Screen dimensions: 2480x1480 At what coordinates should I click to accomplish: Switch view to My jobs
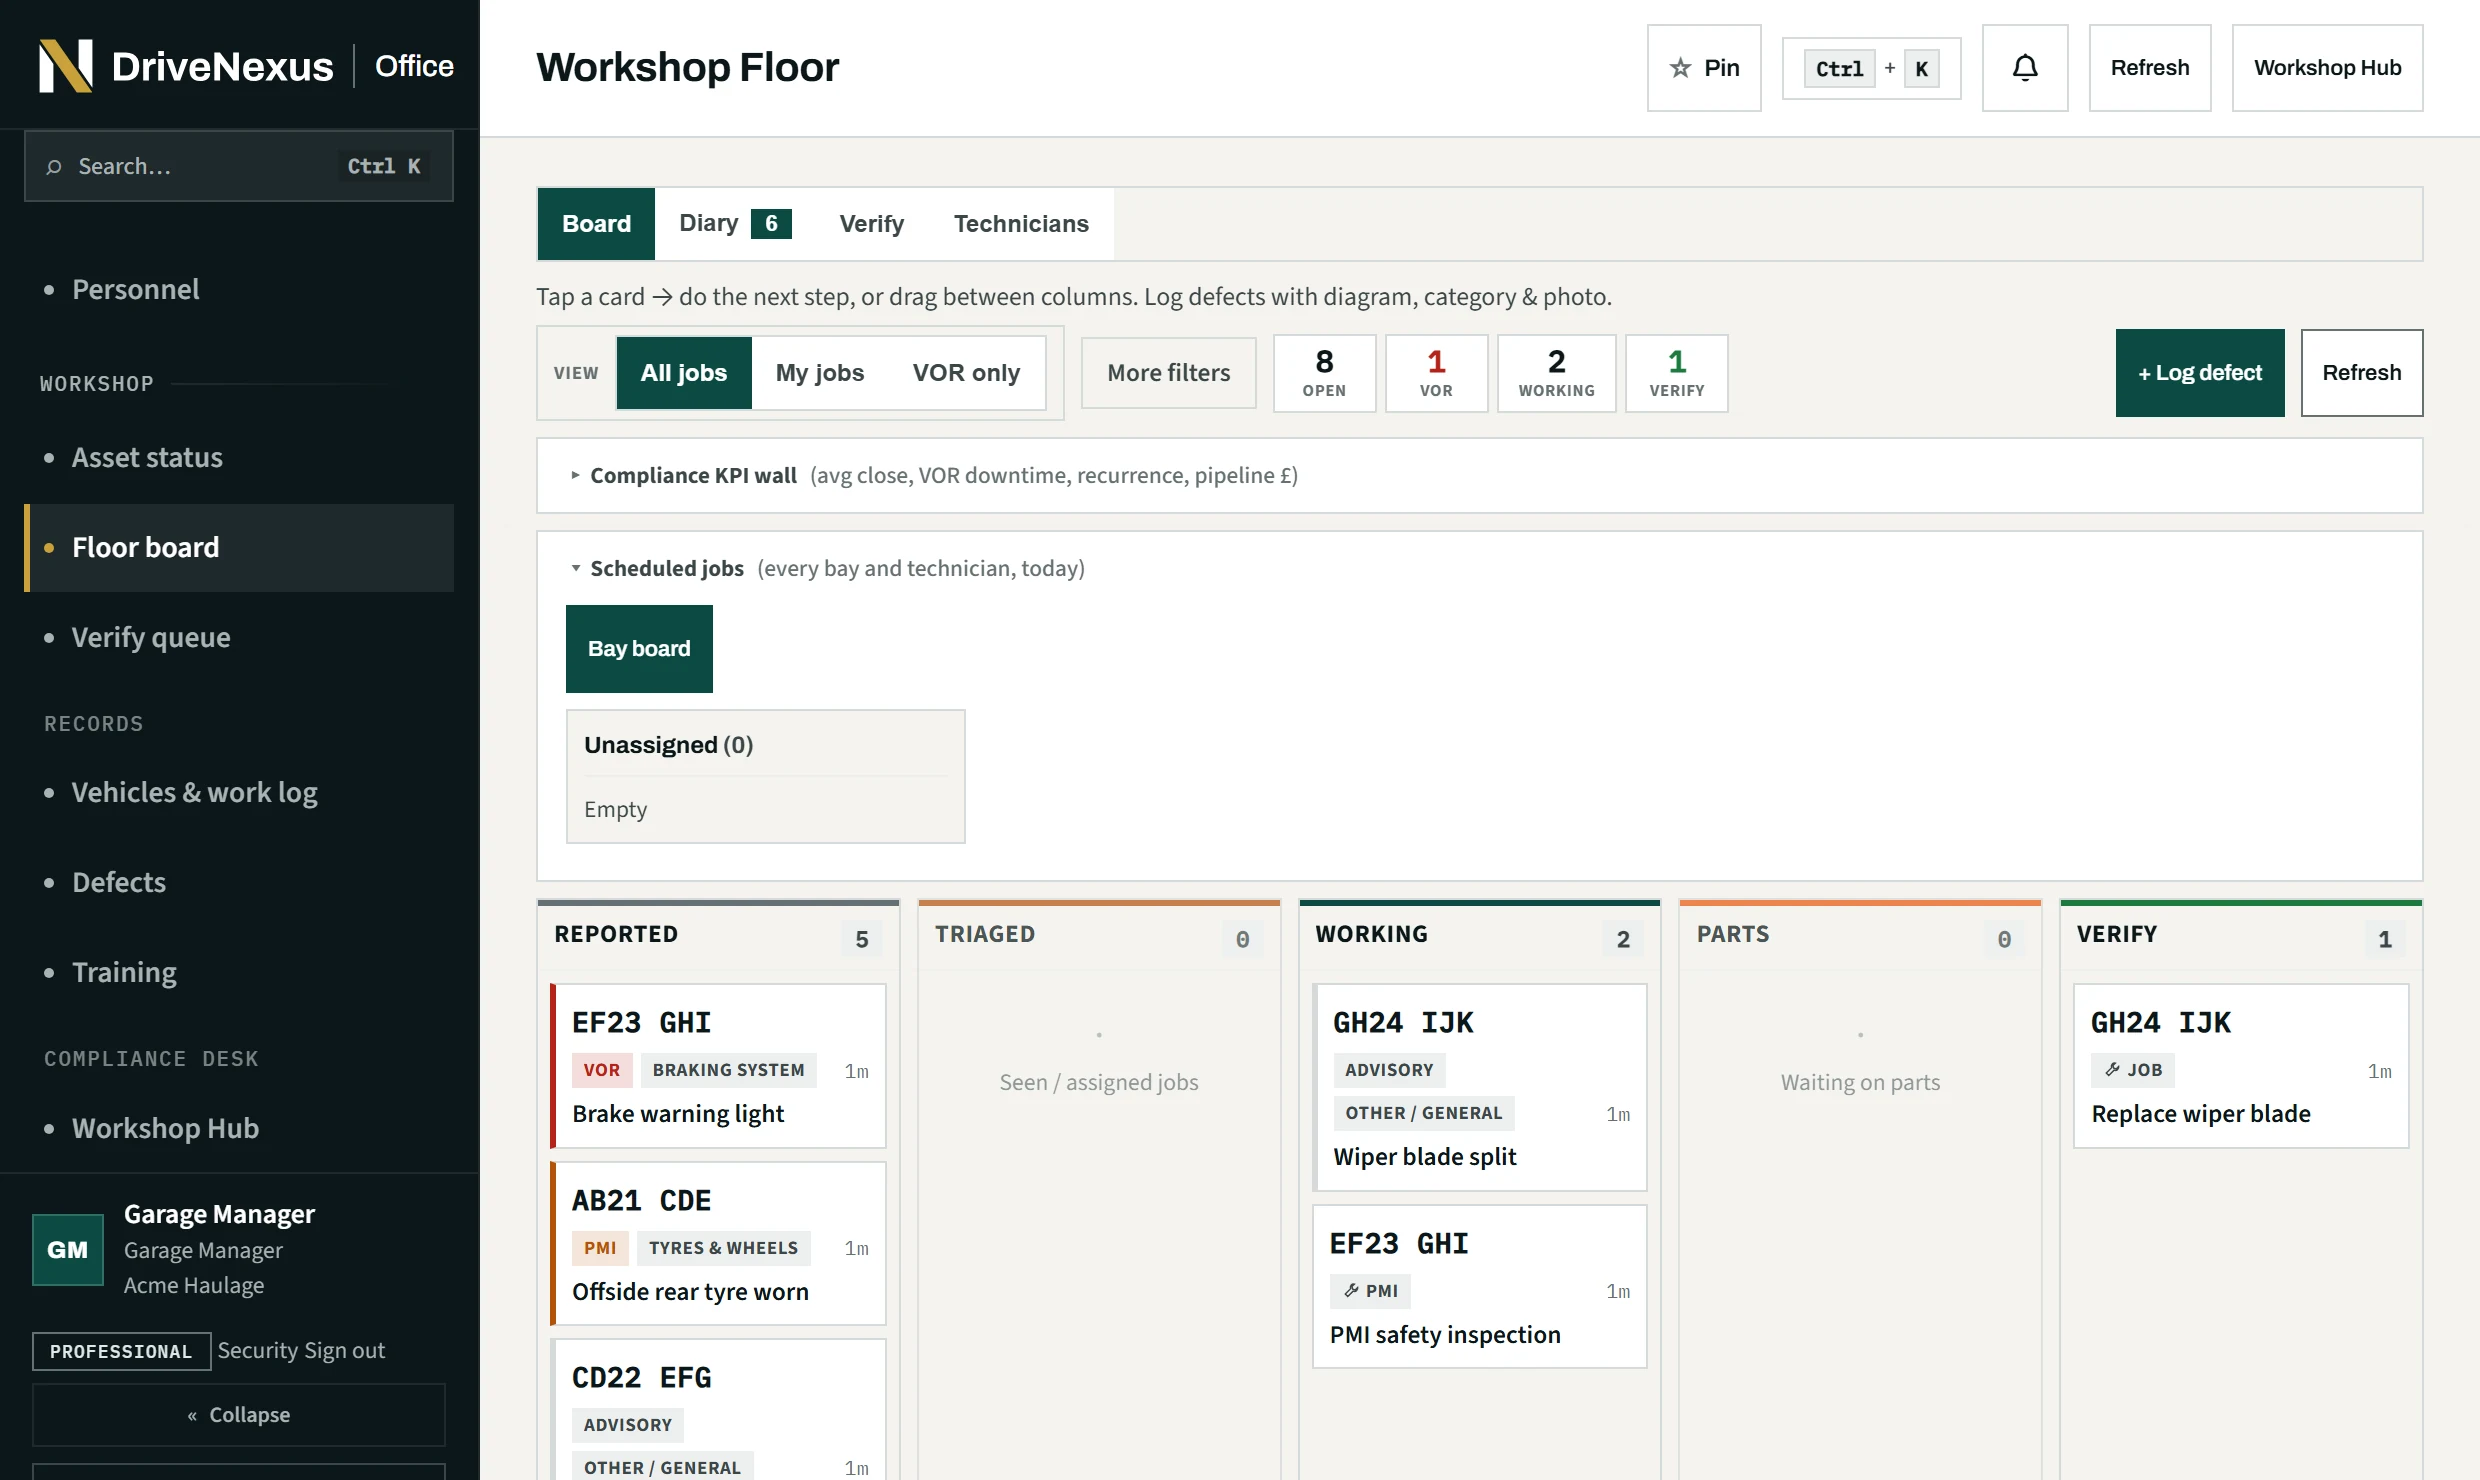pos(820,373)
